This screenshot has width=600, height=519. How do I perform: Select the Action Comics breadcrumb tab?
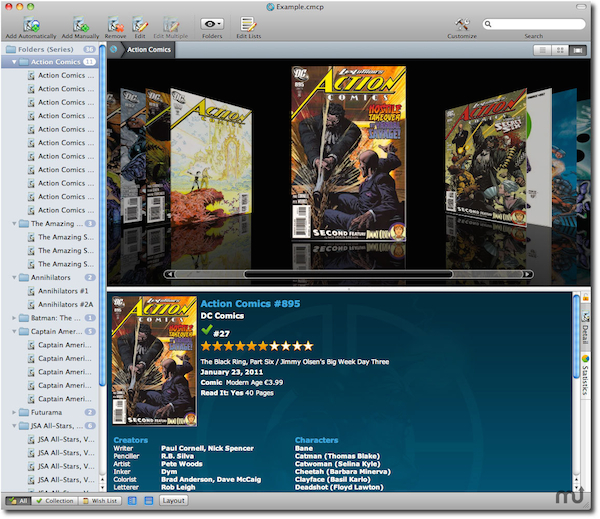tap(149, 50)
